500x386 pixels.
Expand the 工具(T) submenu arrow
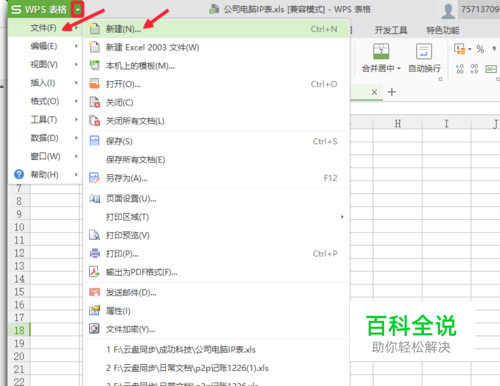coord(76,119)
